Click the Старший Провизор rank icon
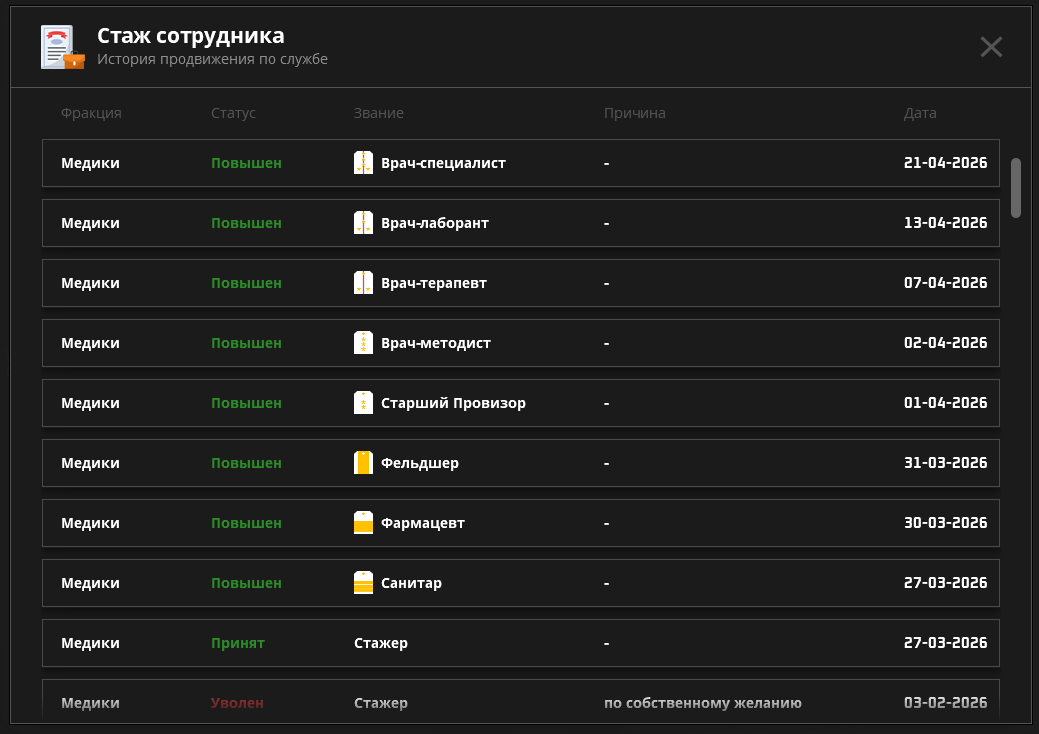 point(363,403)
